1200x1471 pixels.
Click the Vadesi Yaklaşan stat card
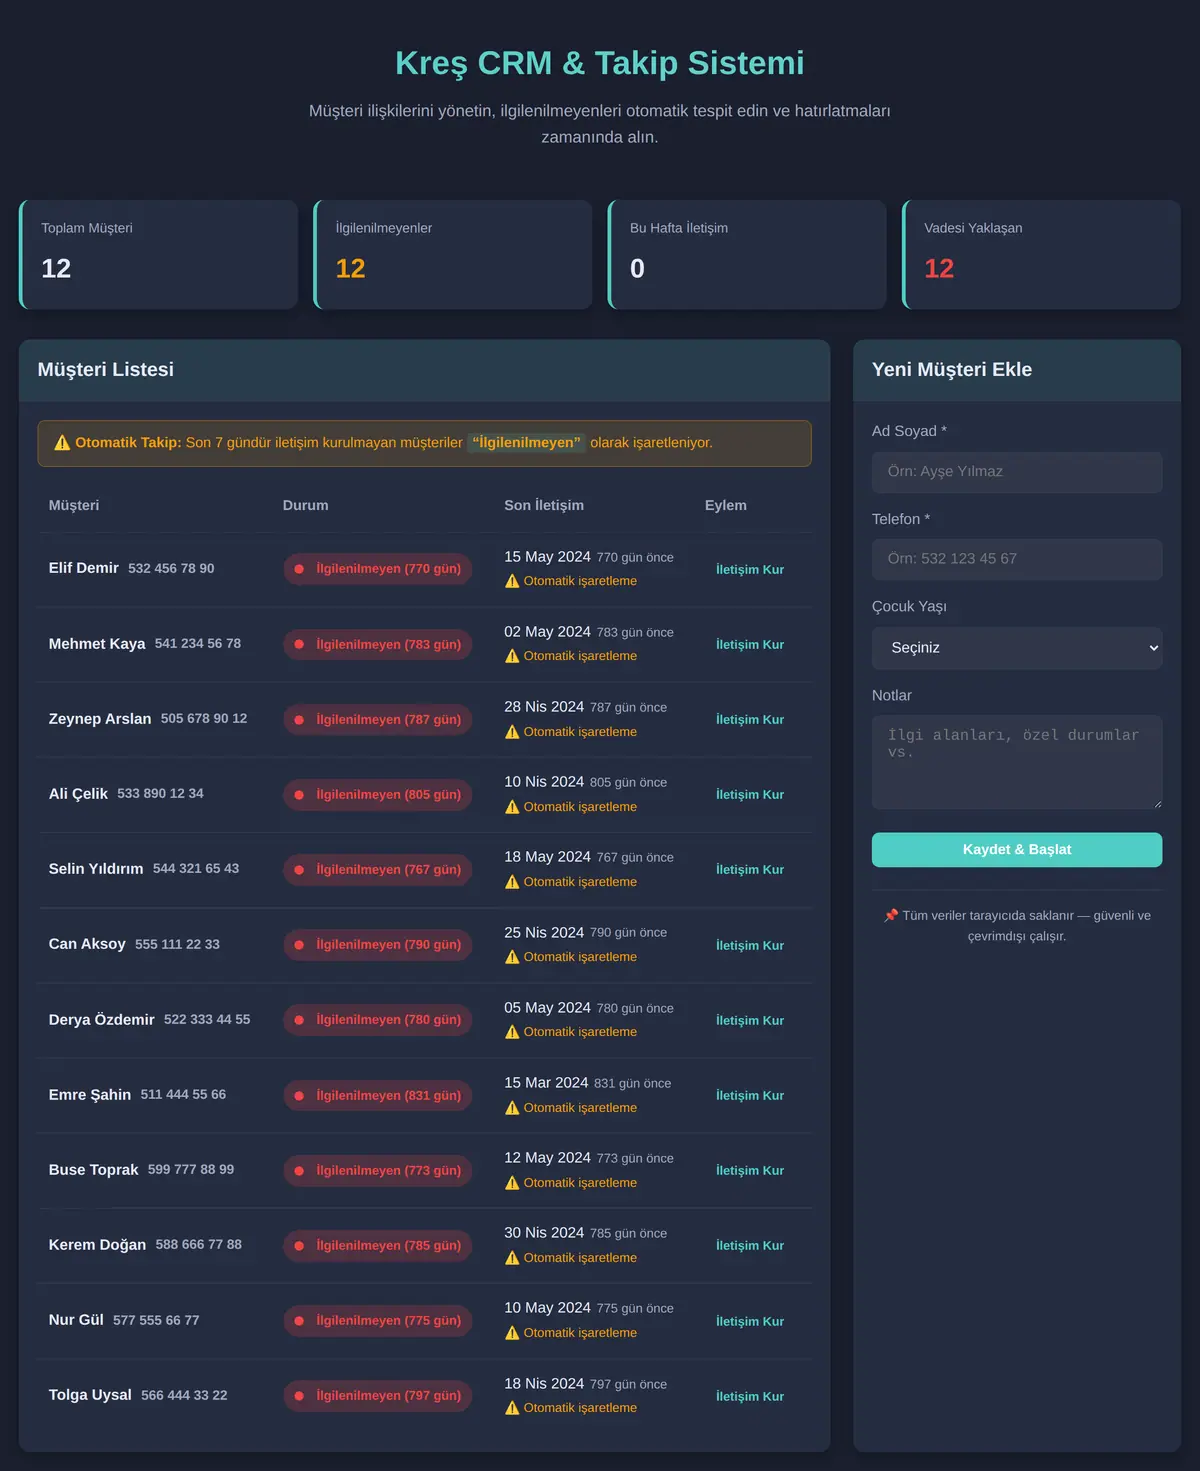pos(1042,255)
